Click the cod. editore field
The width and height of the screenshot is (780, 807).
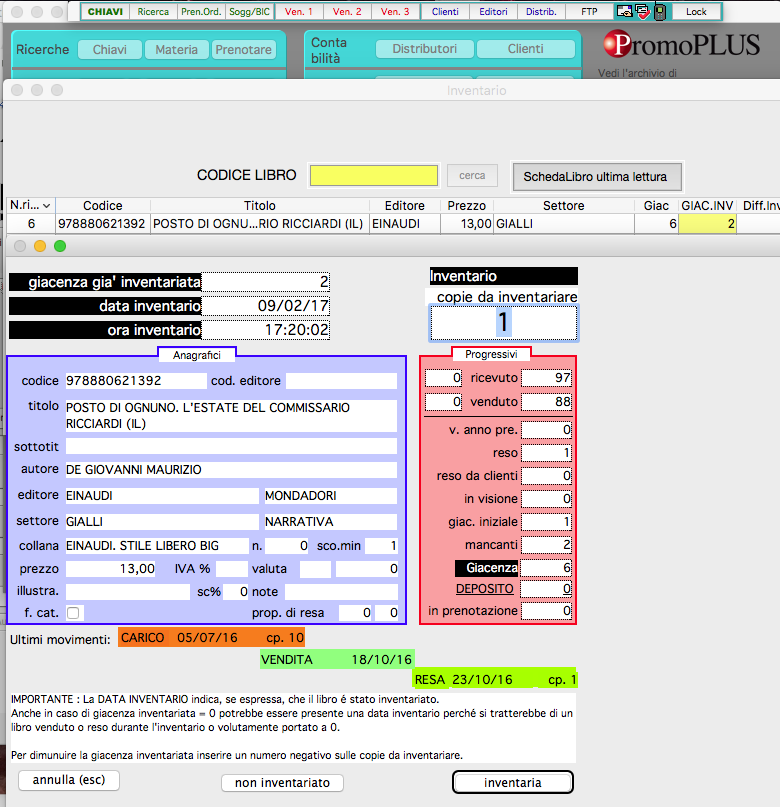click(342, 381)
